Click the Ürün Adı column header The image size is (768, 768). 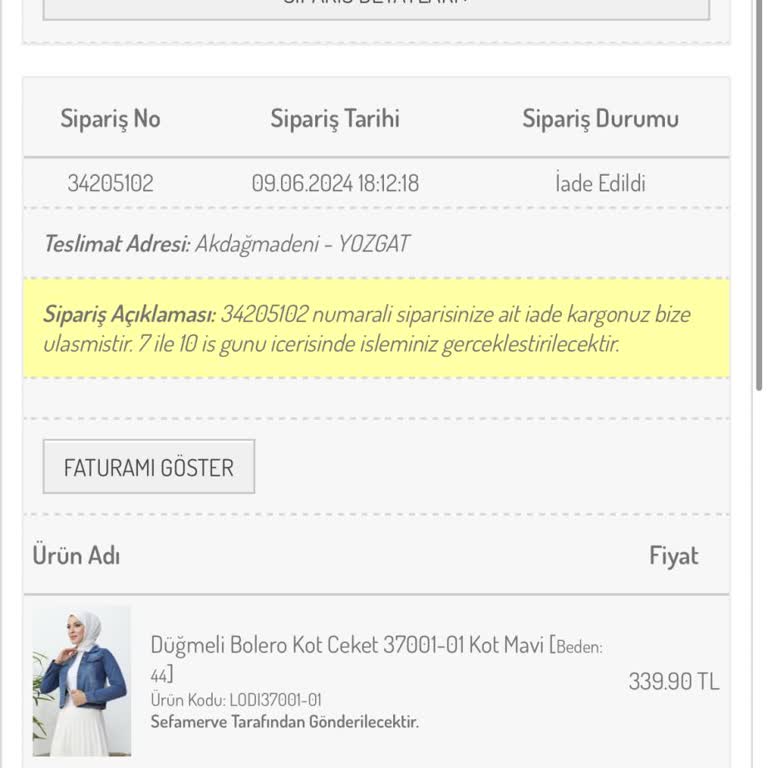[x=76, y=556]
